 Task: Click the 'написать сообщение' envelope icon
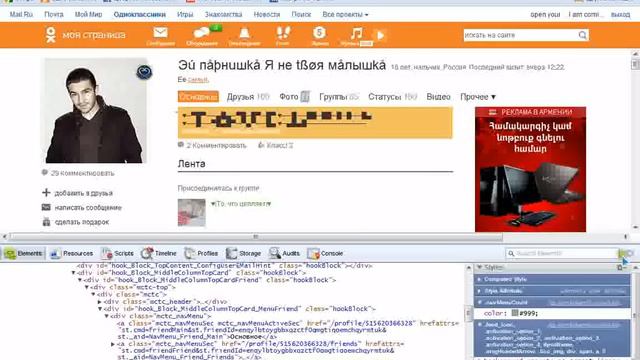[46, 207]
